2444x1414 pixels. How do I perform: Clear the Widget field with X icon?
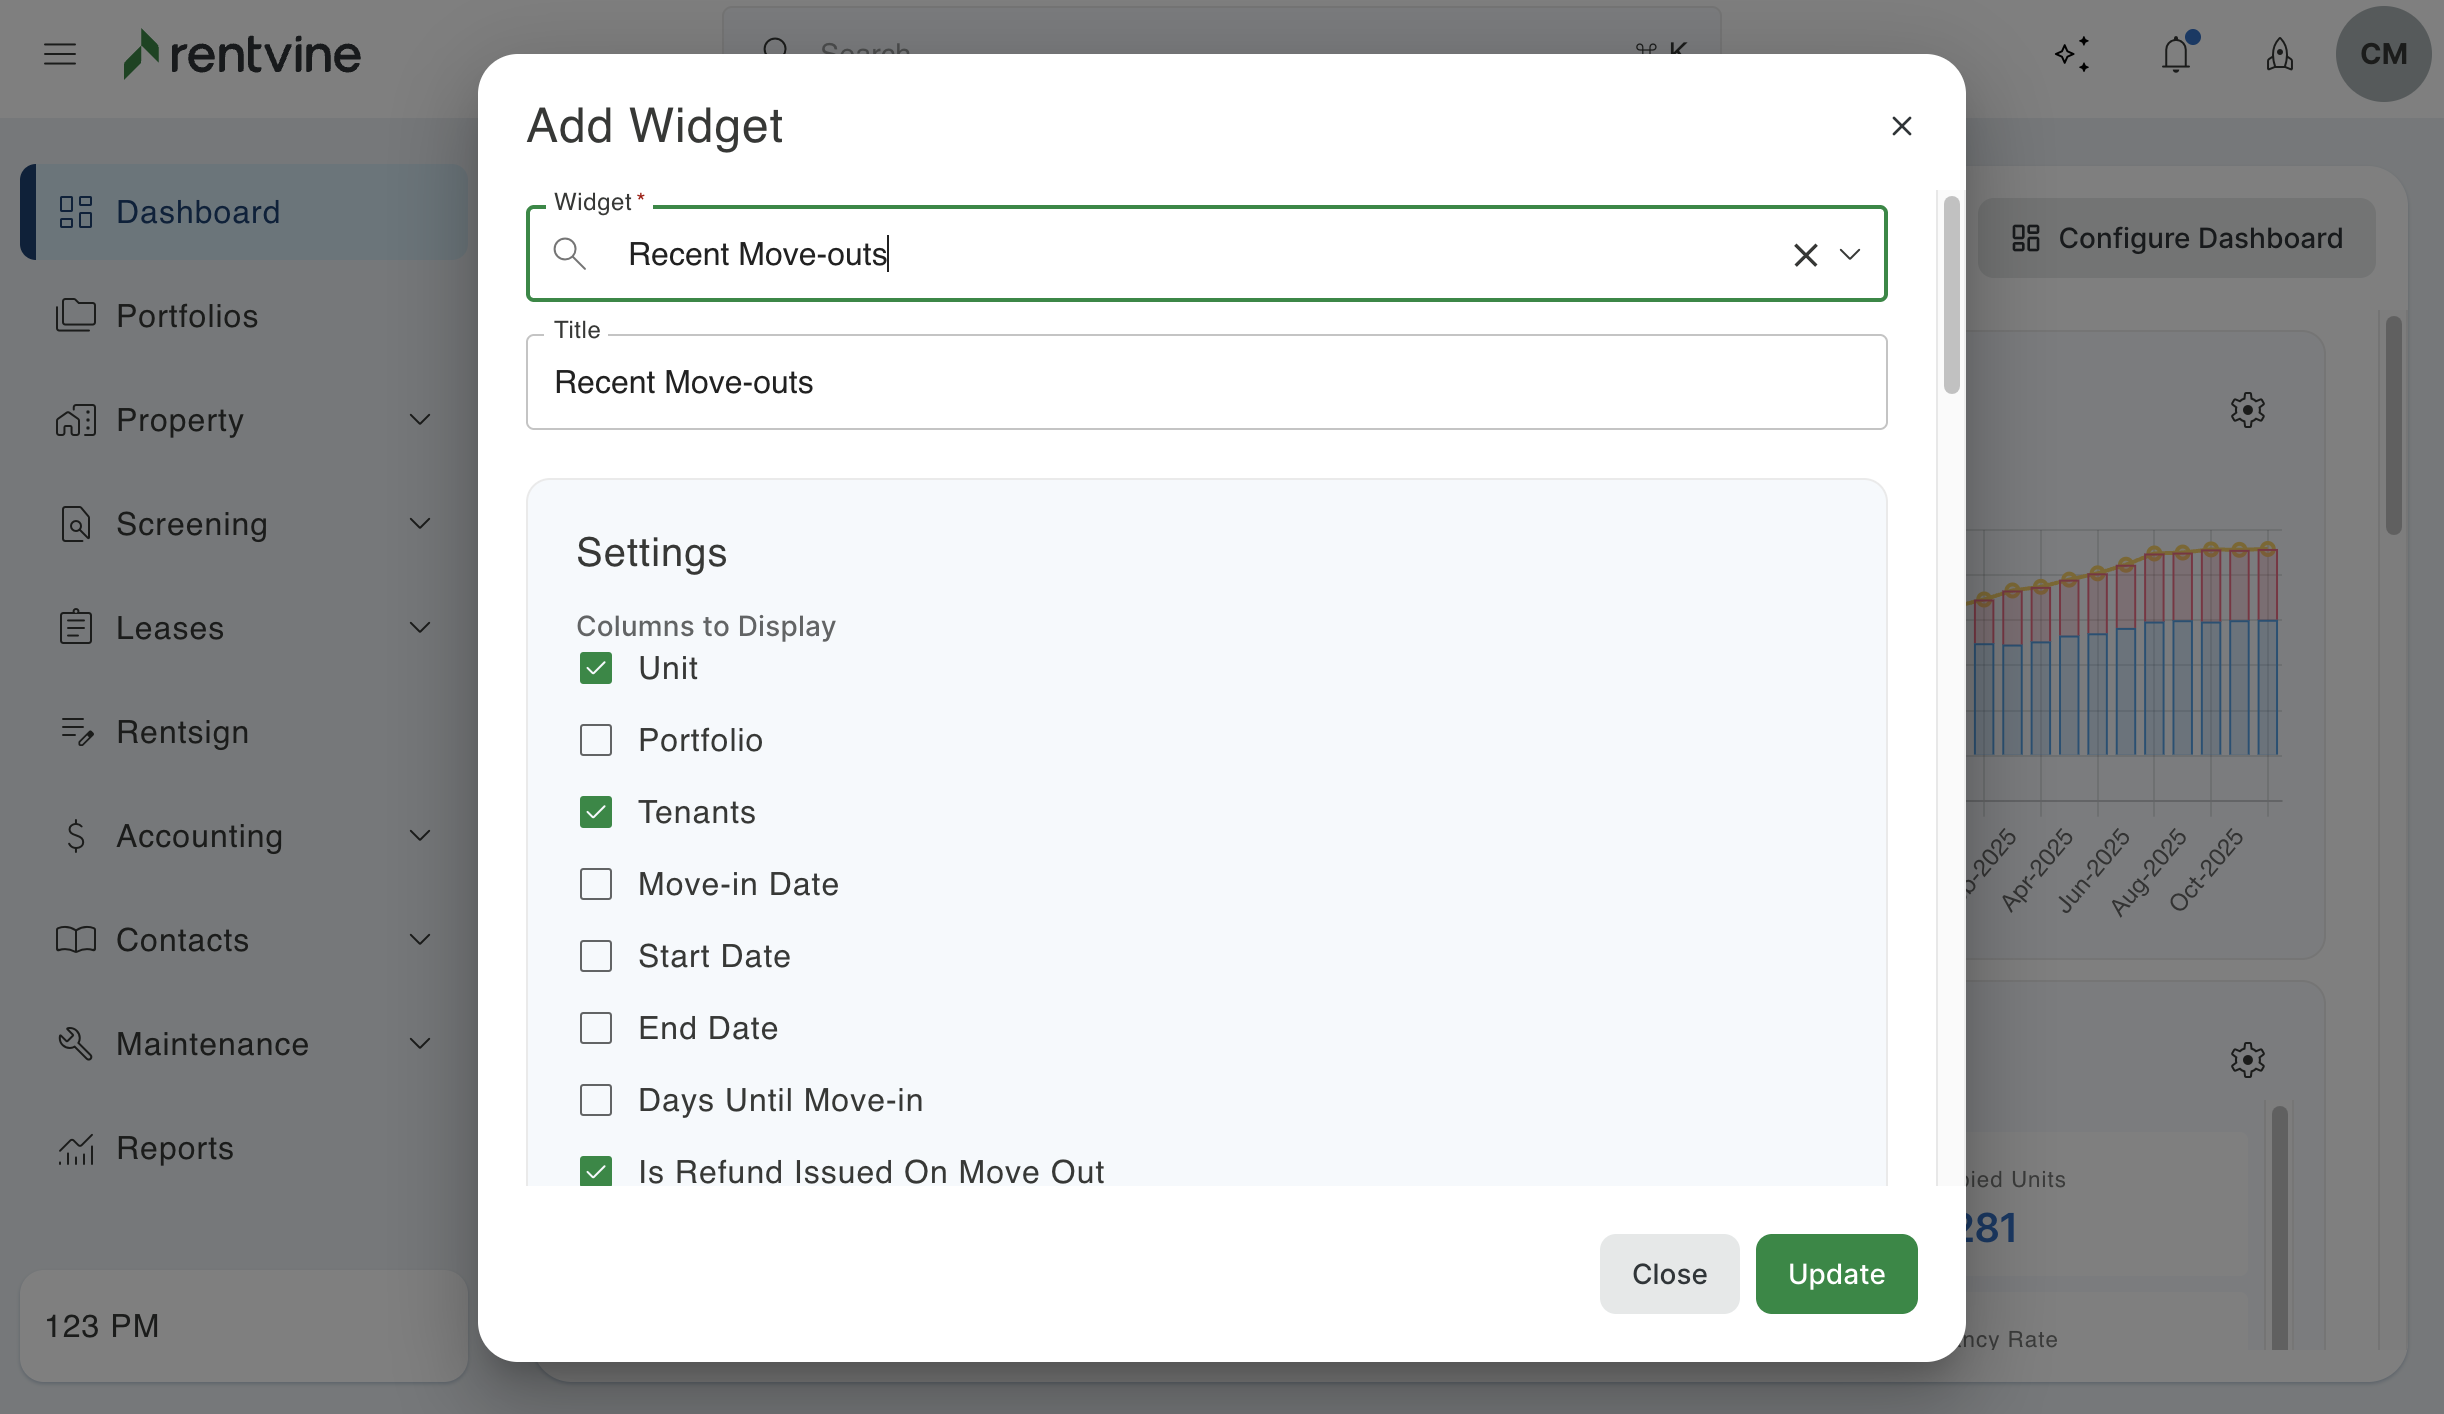(x=1805, y=255)
